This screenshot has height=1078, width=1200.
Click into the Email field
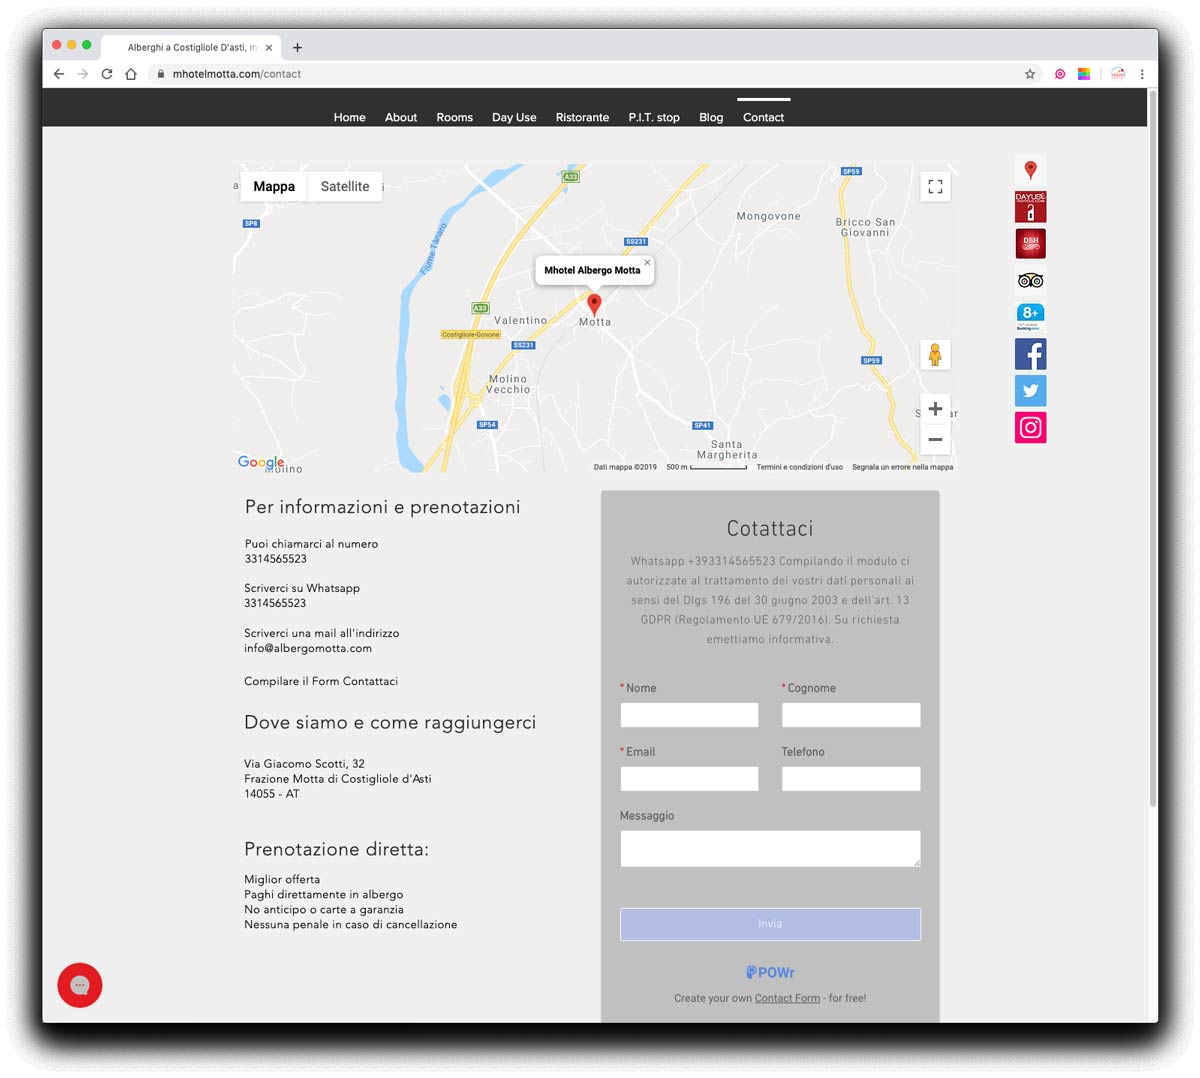[x=689, y=779]
